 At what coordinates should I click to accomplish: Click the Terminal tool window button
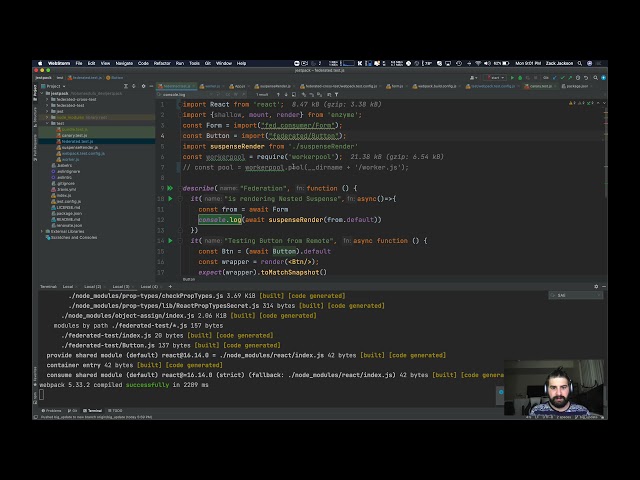pyautogui.click(x=93, y=411)
